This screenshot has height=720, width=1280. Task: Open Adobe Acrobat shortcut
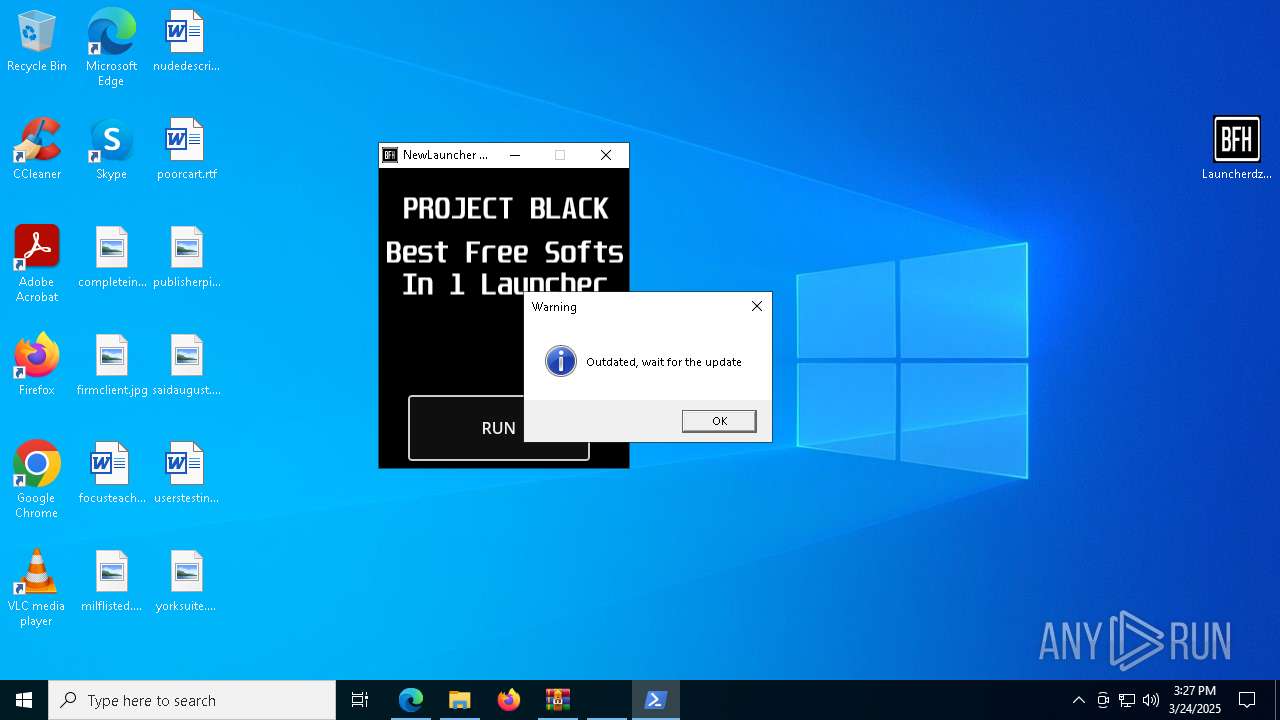pos(37,264)
